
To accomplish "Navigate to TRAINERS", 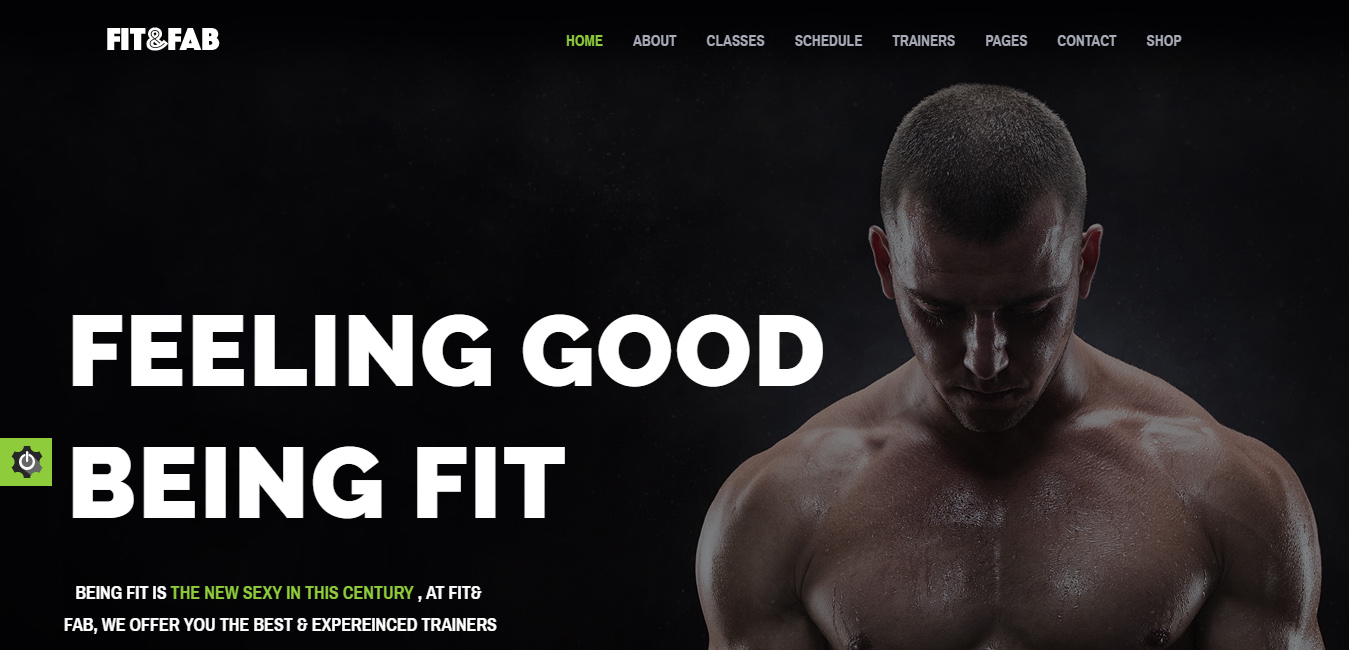I will coord(923,41).
